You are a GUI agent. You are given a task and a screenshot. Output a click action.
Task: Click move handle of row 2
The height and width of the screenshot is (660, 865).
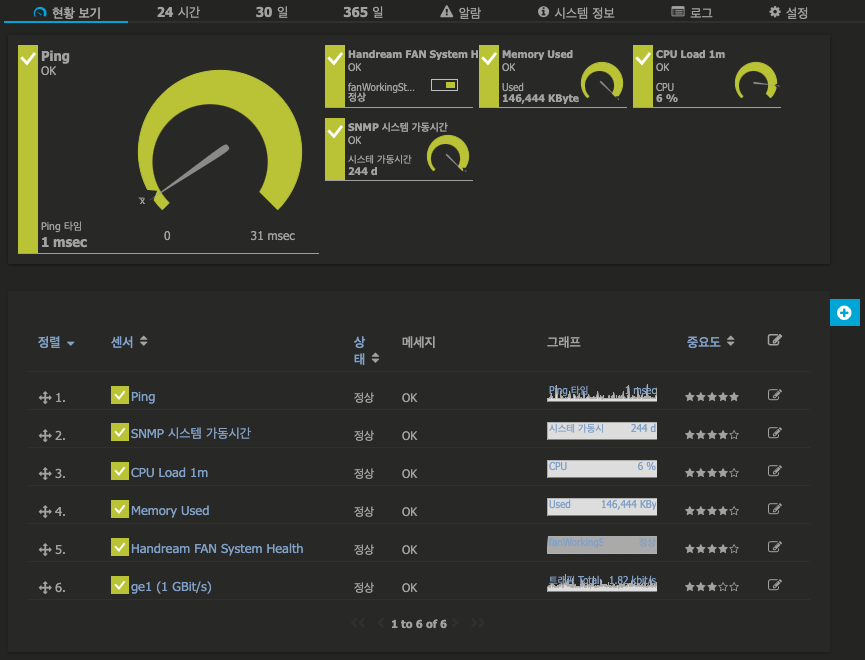(45, 436)
